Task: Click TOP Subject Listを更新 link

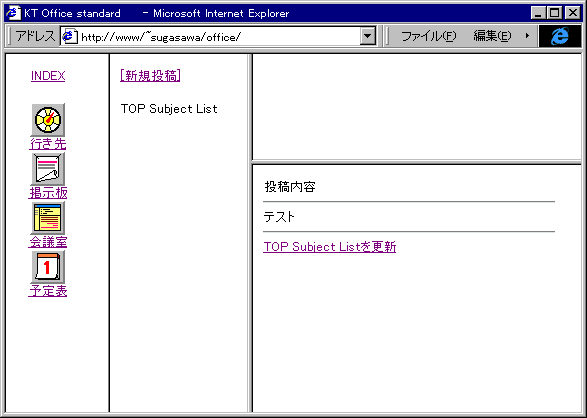Action: pos(329,247)
